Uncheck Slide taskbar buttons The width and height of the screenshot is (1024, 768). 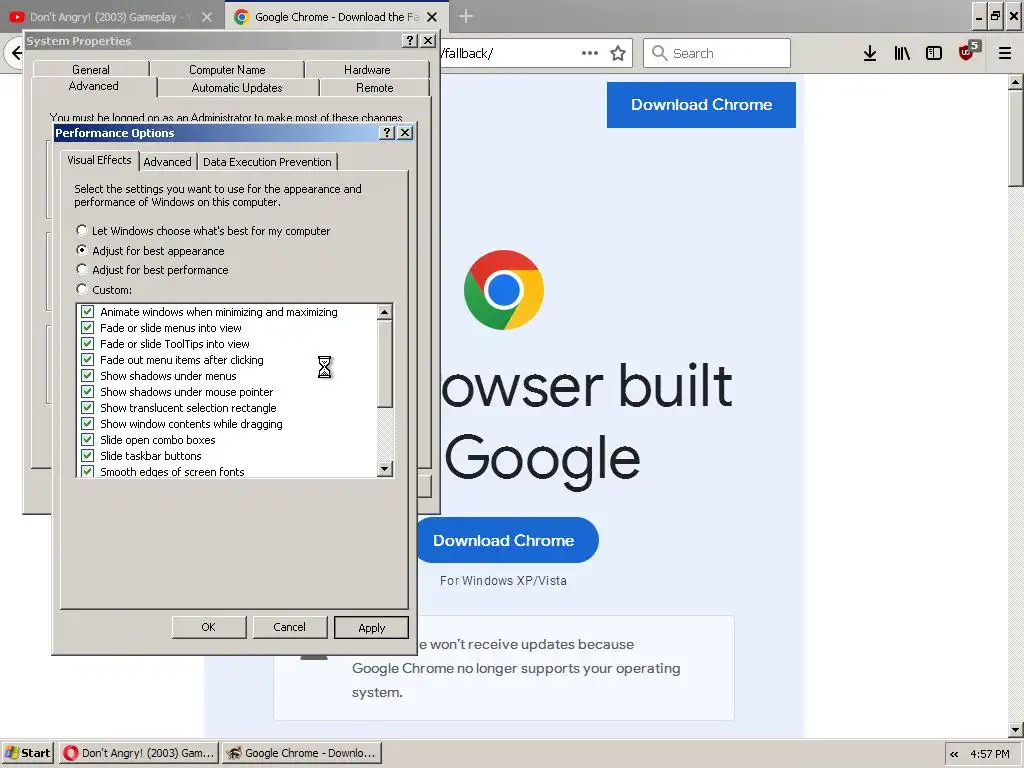(88, 456)
